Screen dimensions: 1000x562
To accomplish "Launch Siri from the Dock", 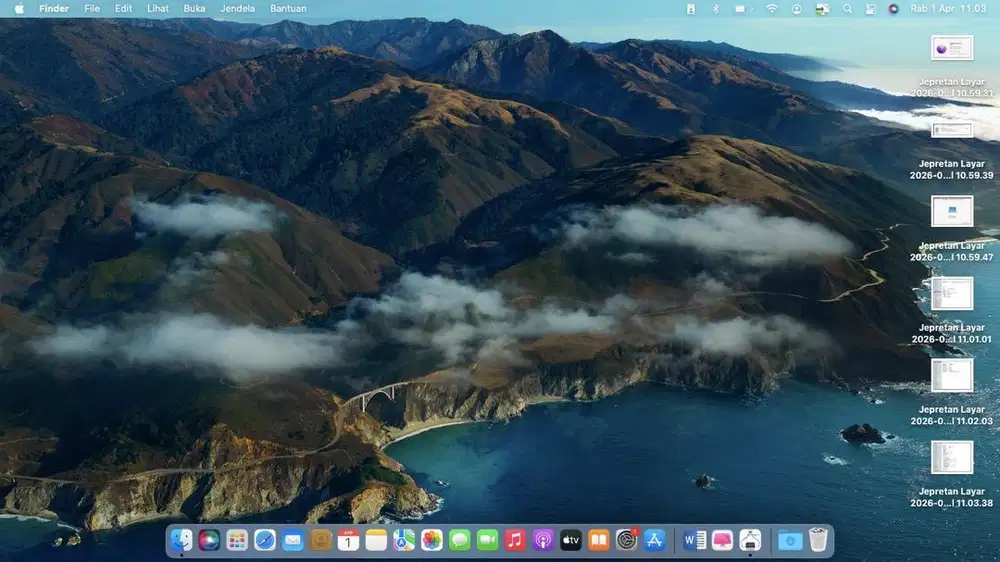I will click(209, 540).
